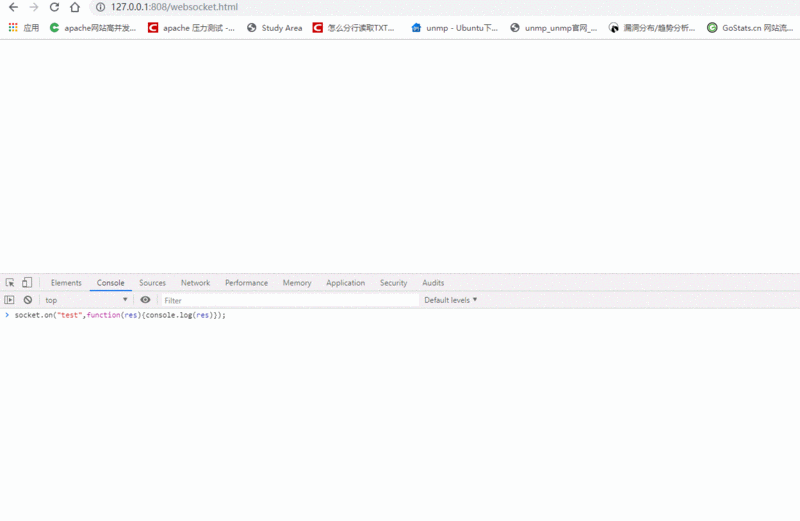Focus the address bar showing 127.0.0.1:808/websocket.html
The image size is (800, 521).
444,7
